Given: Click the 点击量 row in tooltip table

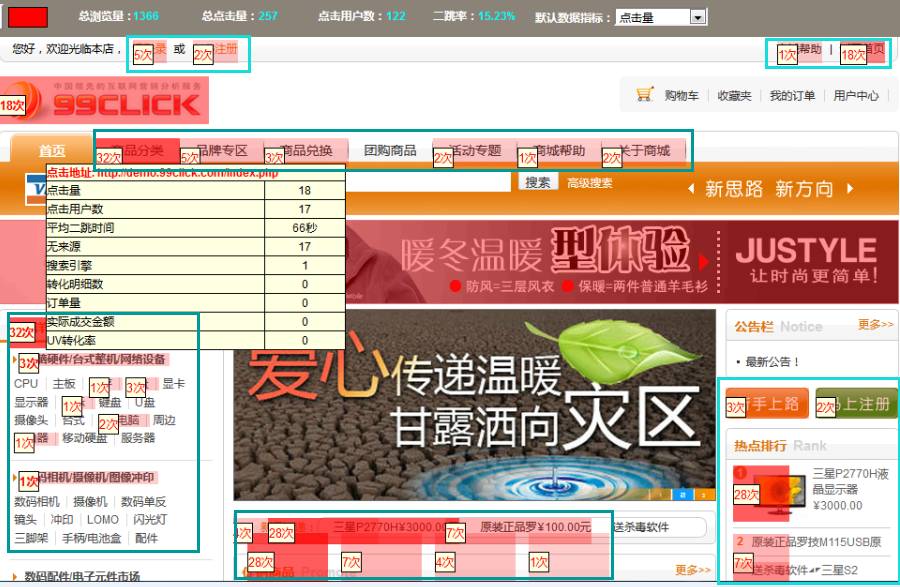Looking at the screenshot, I should point(195,190).
